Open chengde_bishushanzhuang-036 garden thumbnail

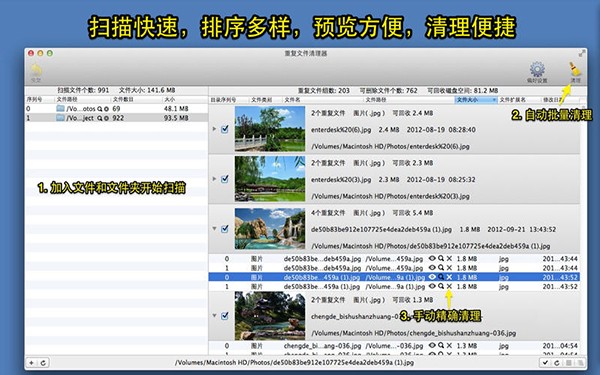pos(270,316)
